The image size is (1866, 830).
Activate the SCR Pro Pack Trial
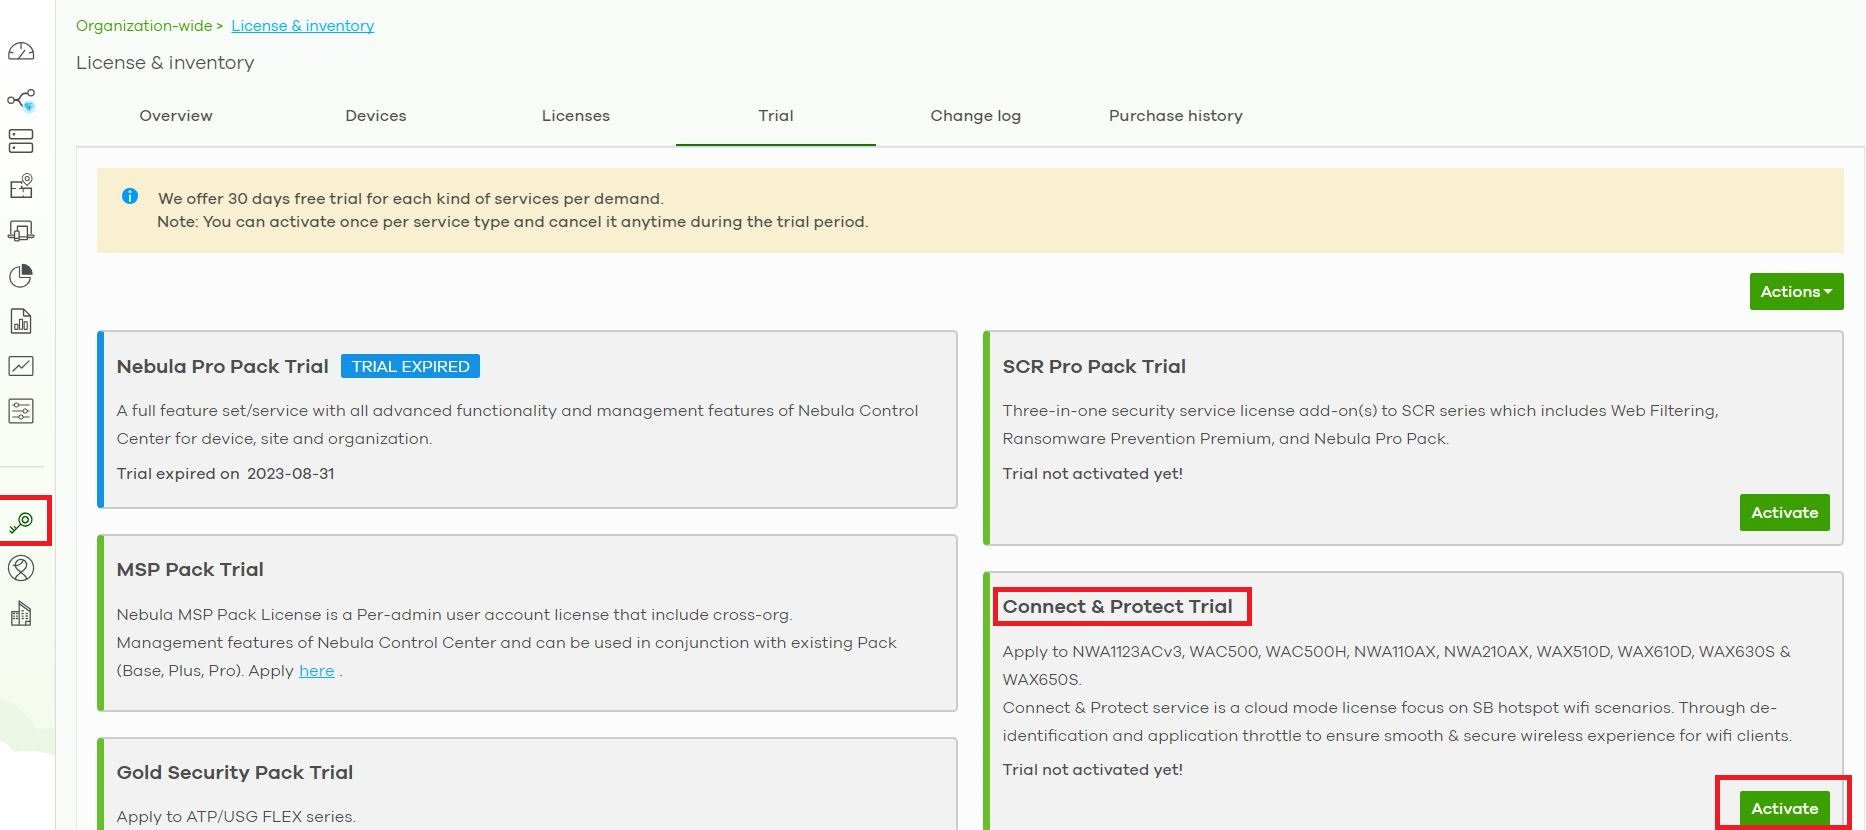[x=1784, y=513]
